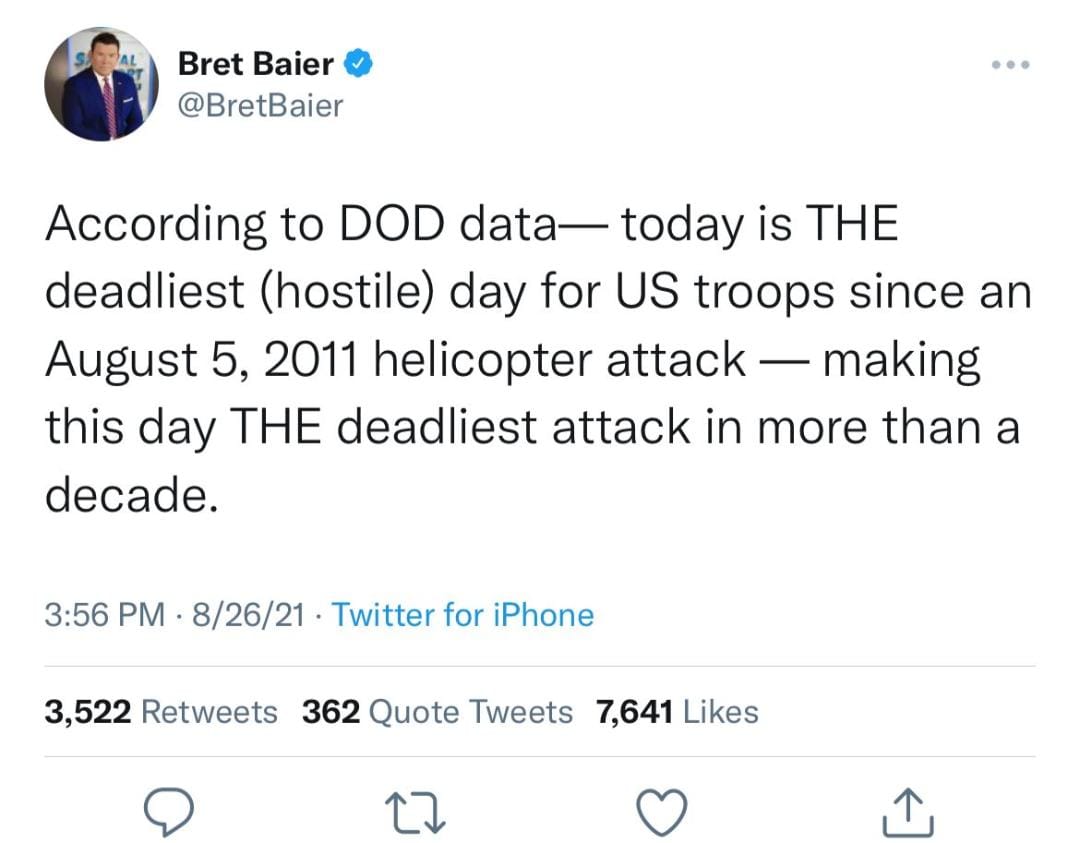Click the 8/26/21 date
The height and width of the screenshot is (843, 1080).
click(249, 614)
